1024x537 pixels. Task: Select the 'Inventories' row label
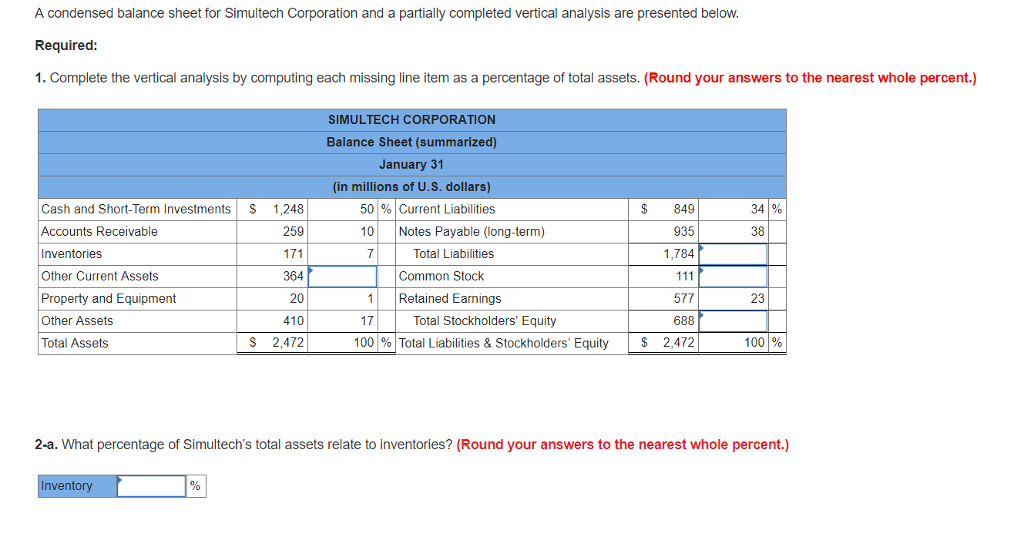(72, 253)
